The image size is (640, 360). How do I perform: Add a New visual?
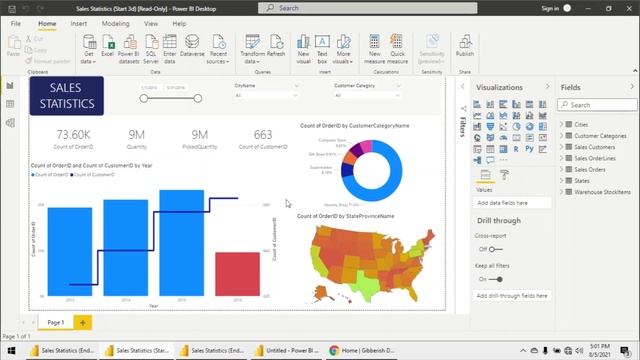point(303,49)
